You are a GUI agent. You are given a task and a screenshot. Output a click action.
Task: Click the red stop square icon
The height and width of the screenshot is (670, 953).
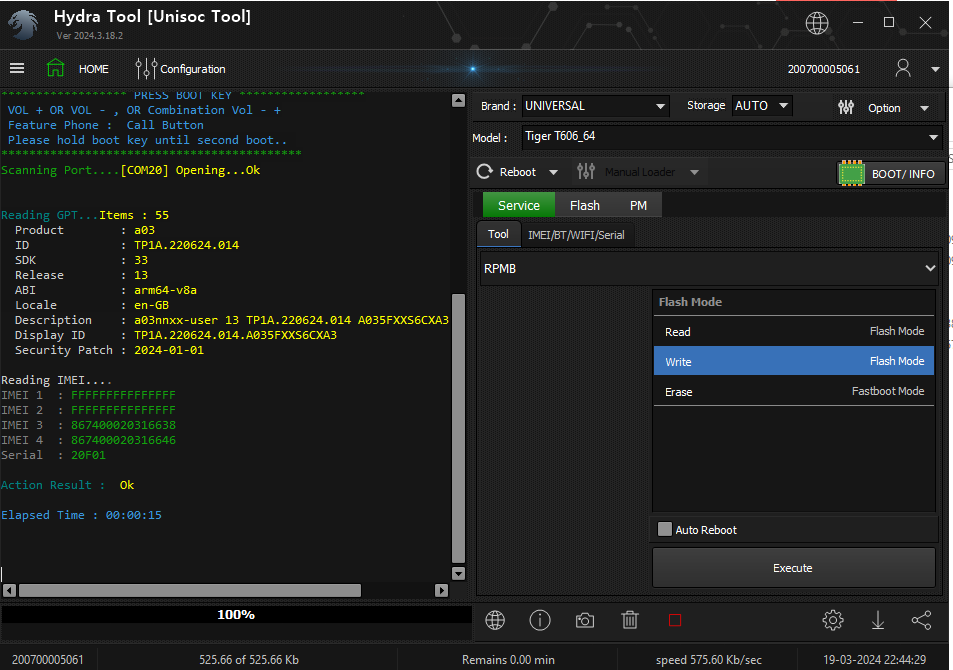click(675, 620)
